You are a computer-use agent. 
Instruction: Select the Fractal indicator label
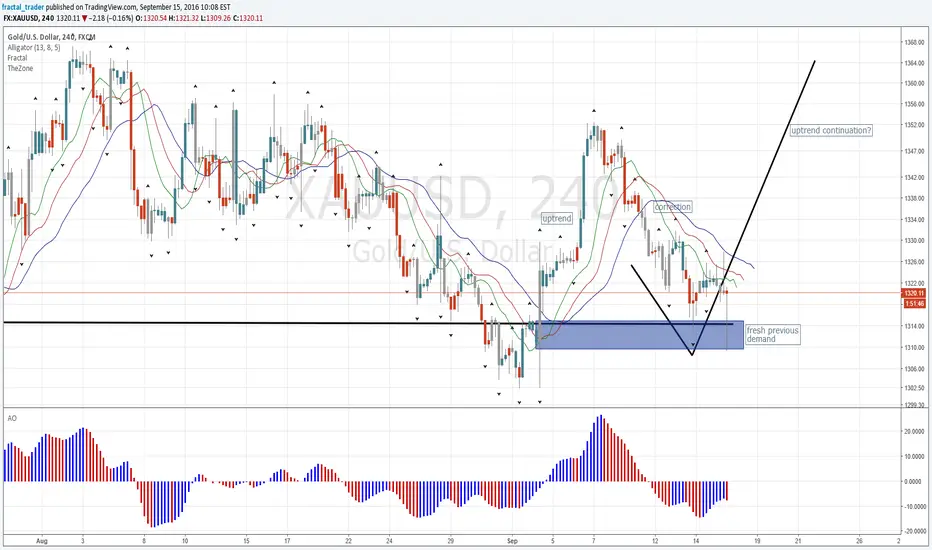(17, 58)
